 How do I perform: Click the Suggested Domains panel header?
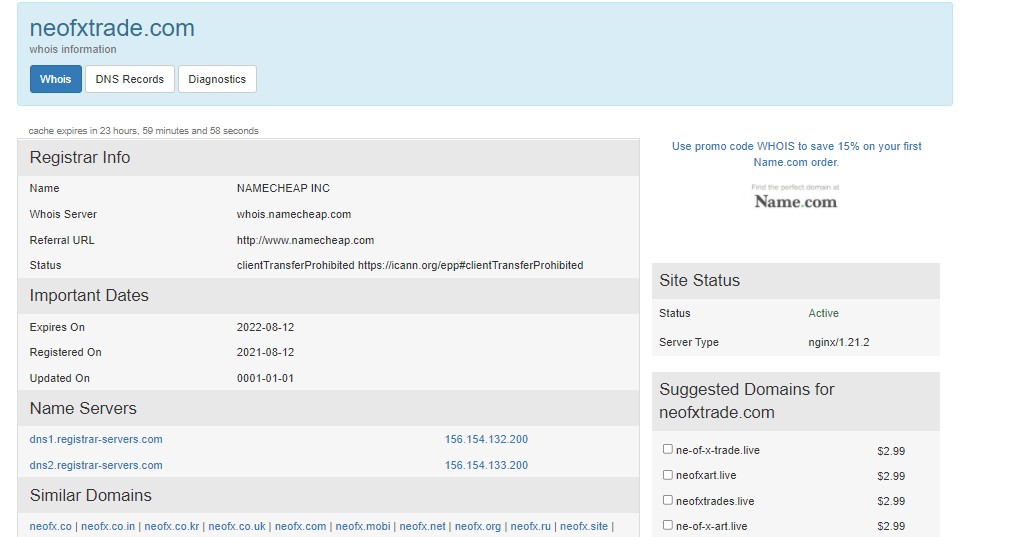[x=796, y=401]
